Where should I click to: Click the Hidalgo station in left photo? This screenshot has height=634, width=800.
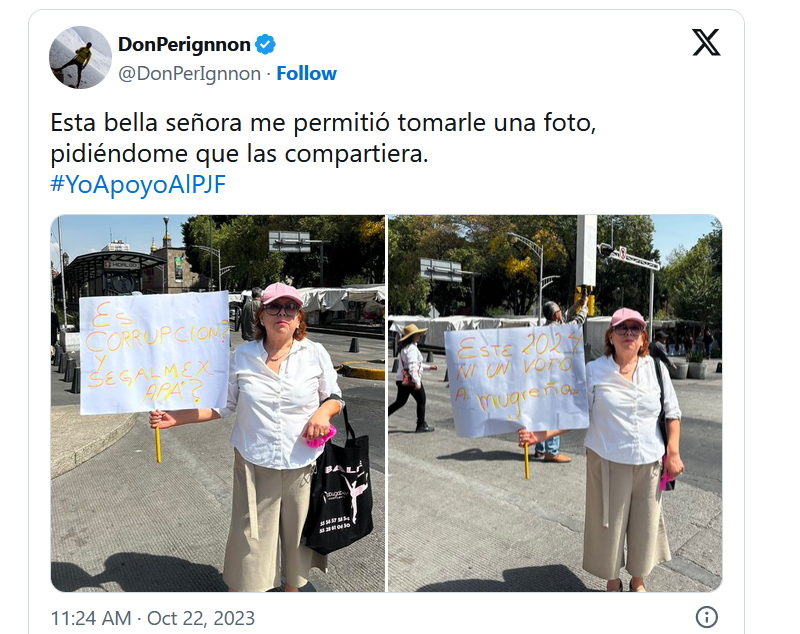[x=116, y=274]
